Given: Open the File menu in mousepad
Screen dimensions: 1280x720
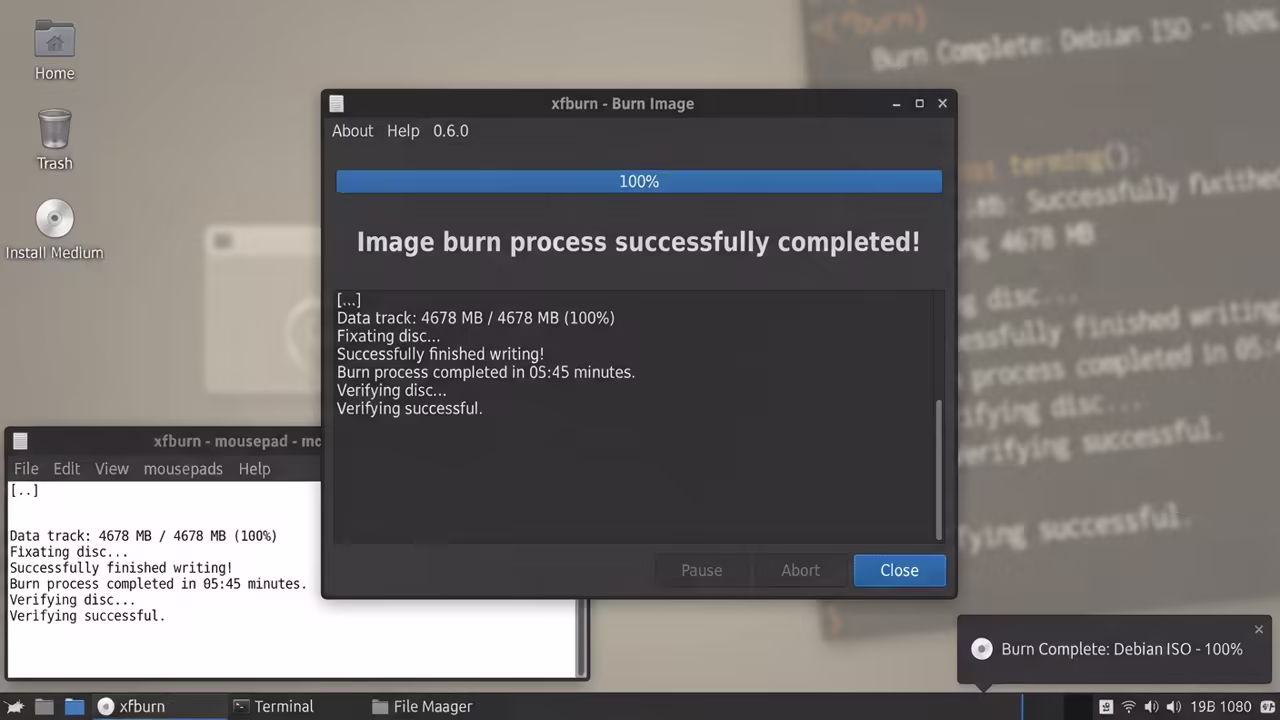Looking at the screenshot, I should tap(26, 469).
